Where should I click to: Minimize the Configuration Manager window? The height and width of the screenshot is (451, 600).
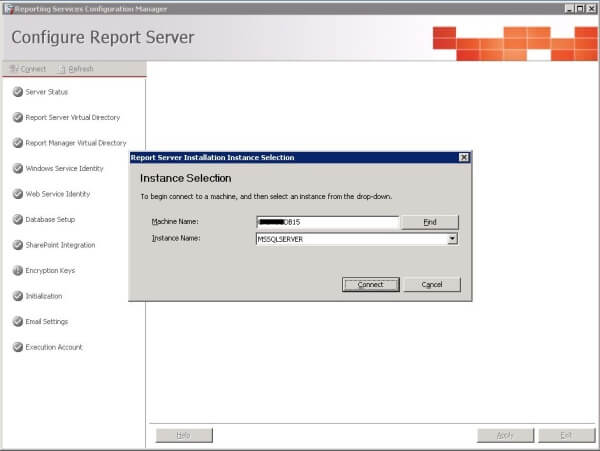[569, 8]
